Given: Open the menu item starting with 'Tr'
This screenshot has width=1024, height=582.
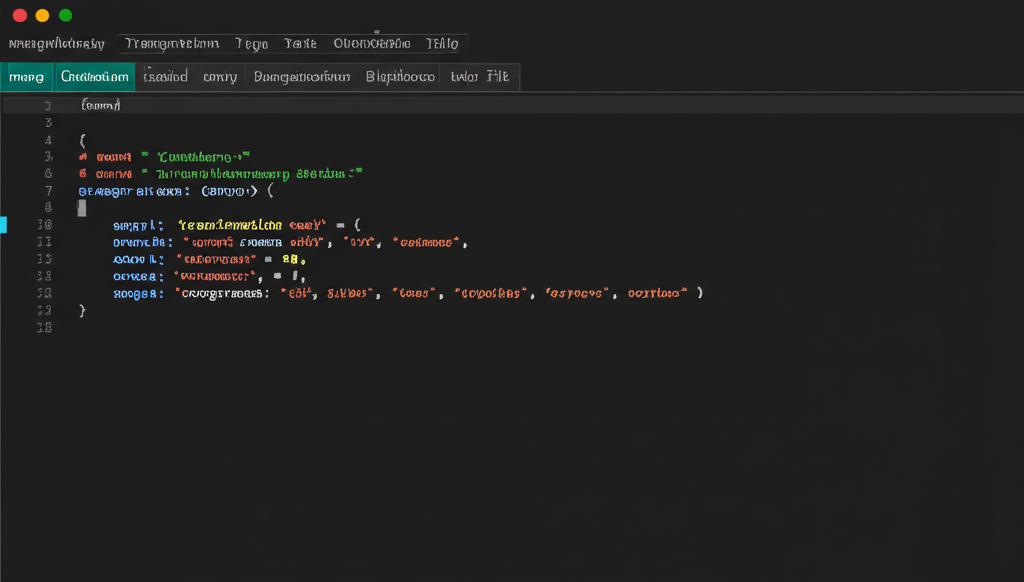Looking at the screenshot, I should click(x=172, y=44).
